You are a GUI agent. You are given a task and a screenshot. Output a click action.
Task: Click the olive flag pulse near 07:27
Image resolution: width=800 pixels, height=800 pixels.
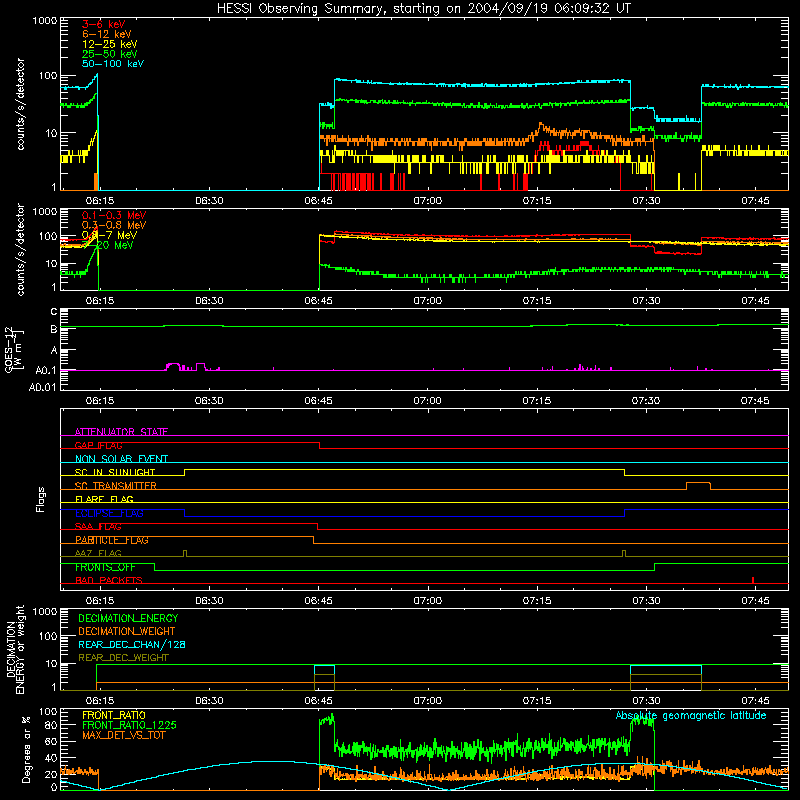point(624,553)
